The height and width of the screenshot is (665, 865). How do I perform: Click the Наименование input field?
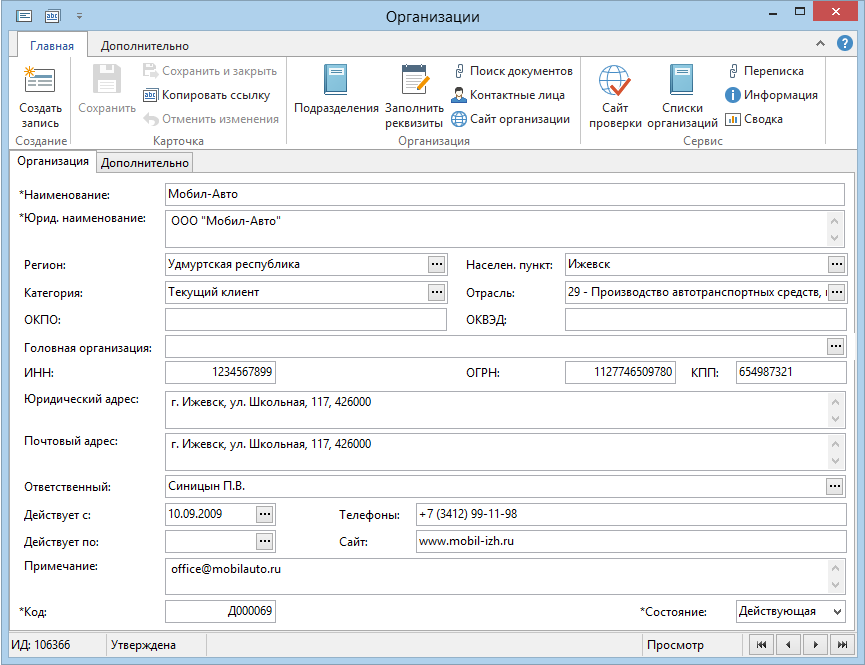505,194
